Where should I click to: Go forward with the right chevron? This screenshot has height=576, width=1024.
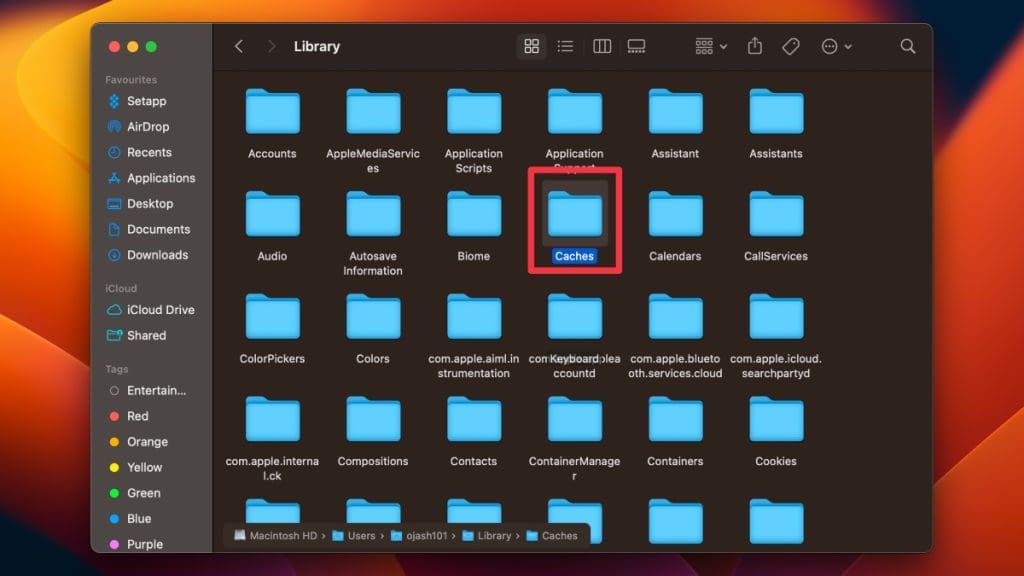tap(271, 46)
